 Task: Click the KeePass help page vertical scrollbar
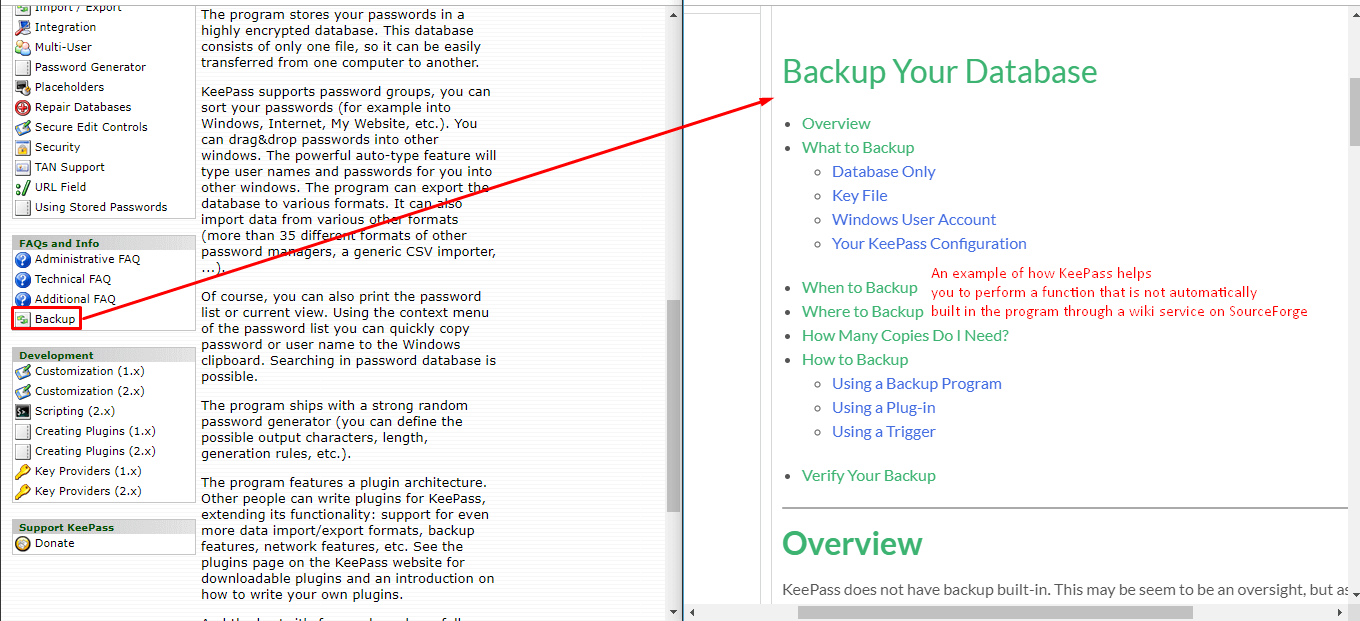click(x=673, y=405)
